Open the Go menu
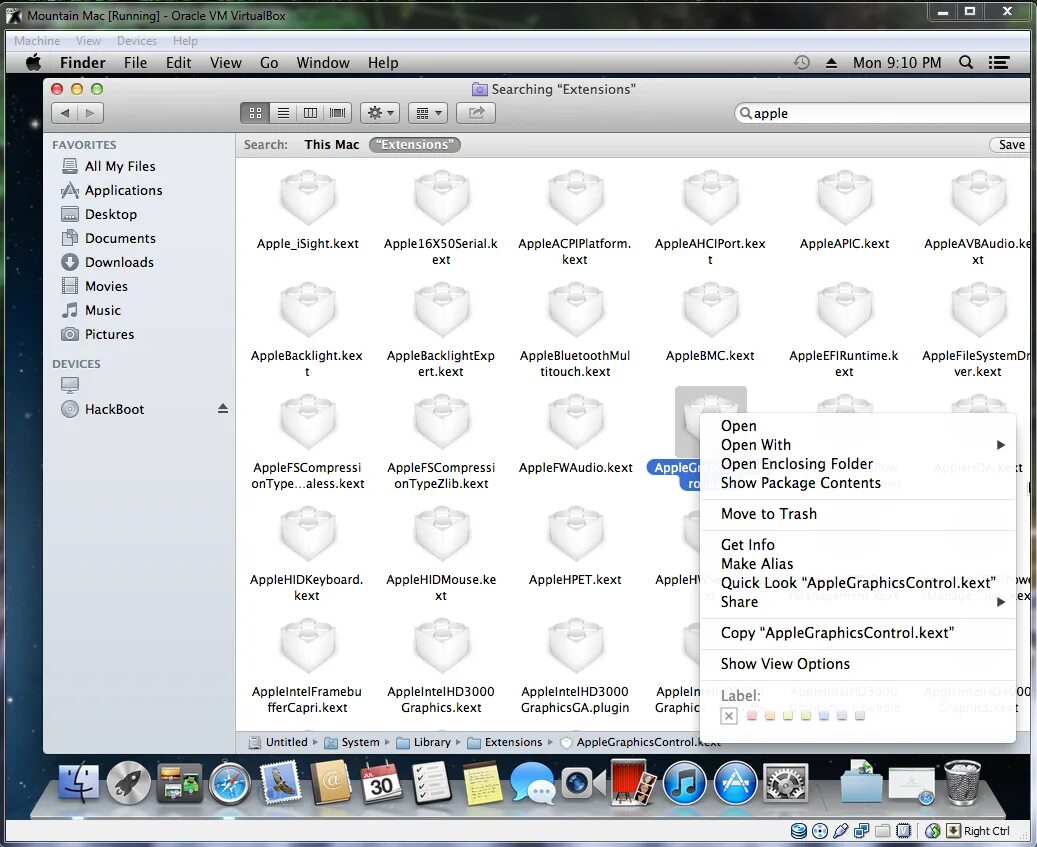This screenshot has width=1037, height=847. pos(269,63)
